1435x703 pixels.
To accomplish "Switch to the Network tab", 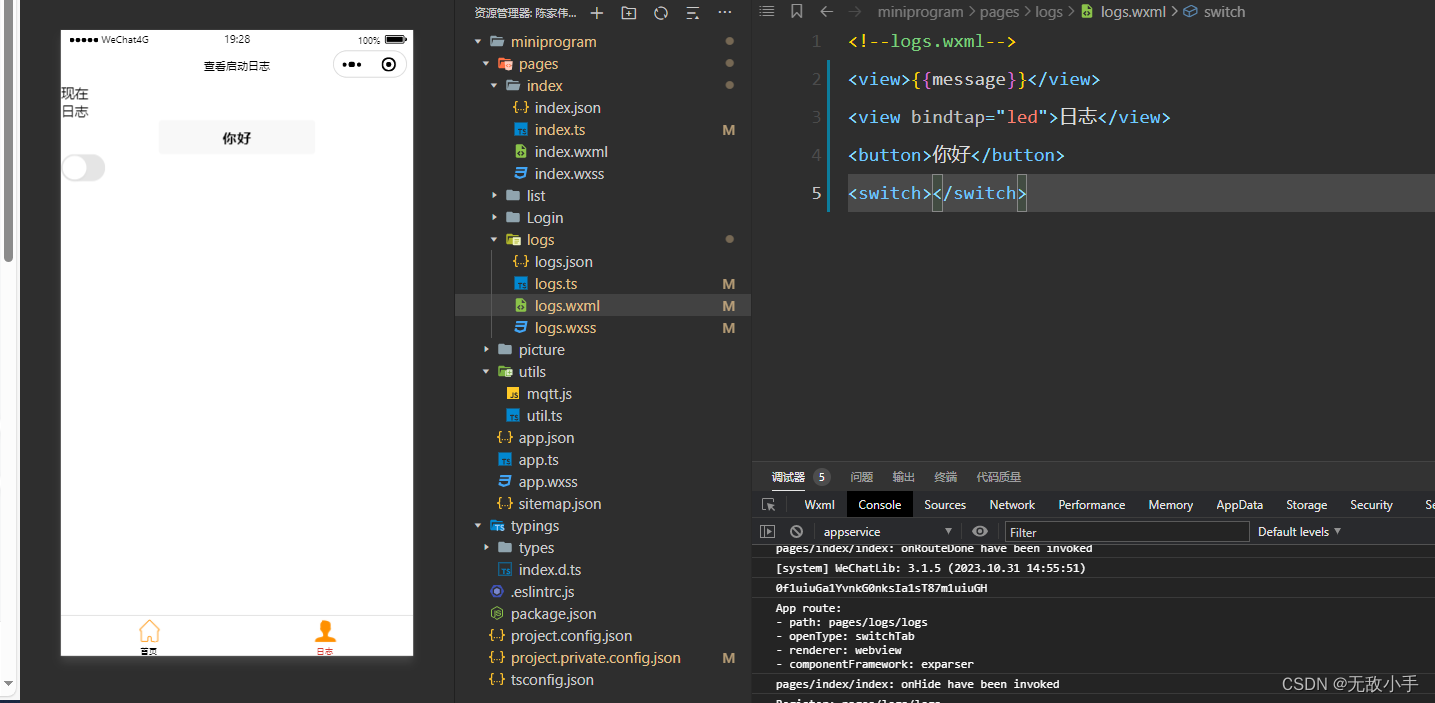I will click(x=1012, y=505).
